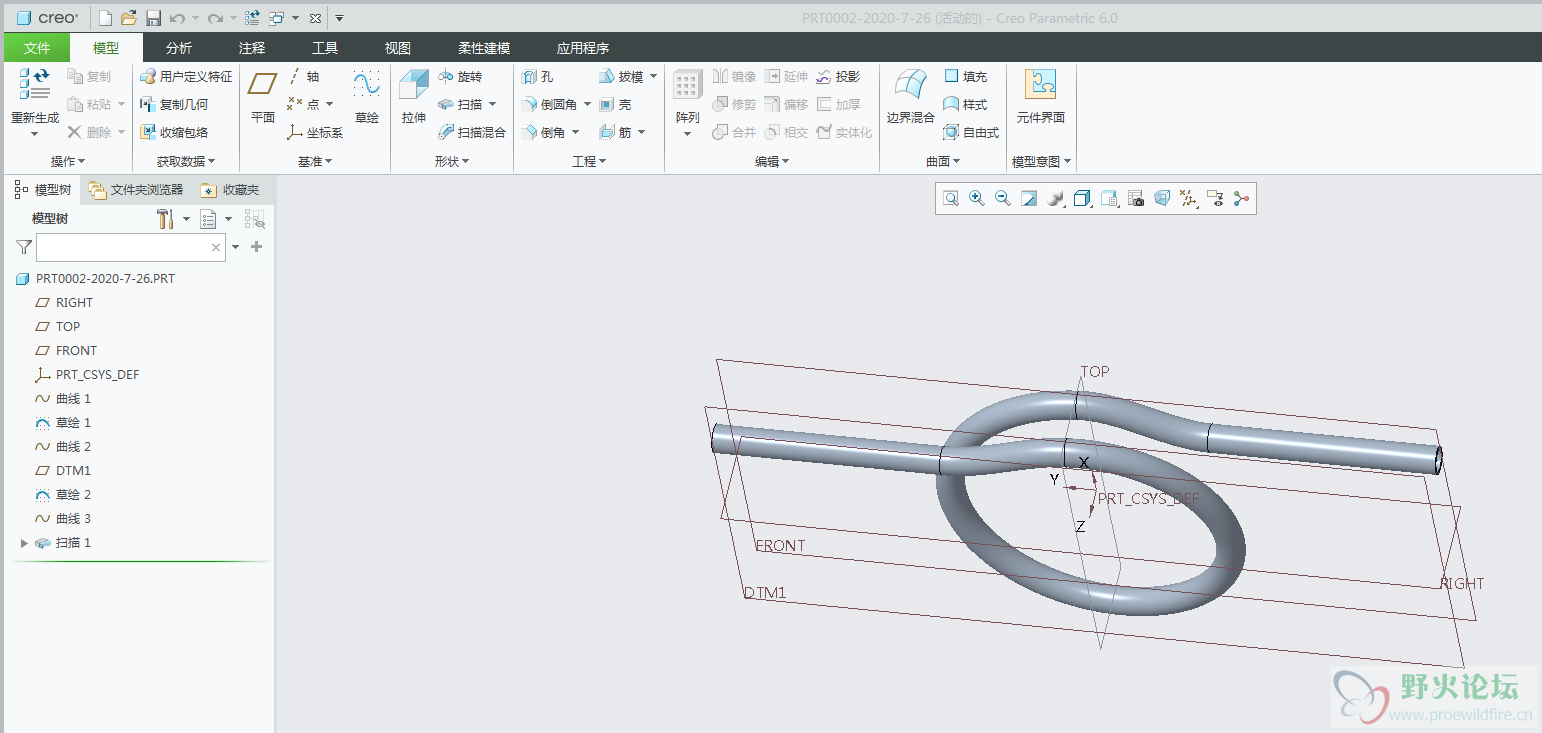Expand the 工程 group dropdown
This screenshot has height=733, width=1542.
tap(589, 161)
